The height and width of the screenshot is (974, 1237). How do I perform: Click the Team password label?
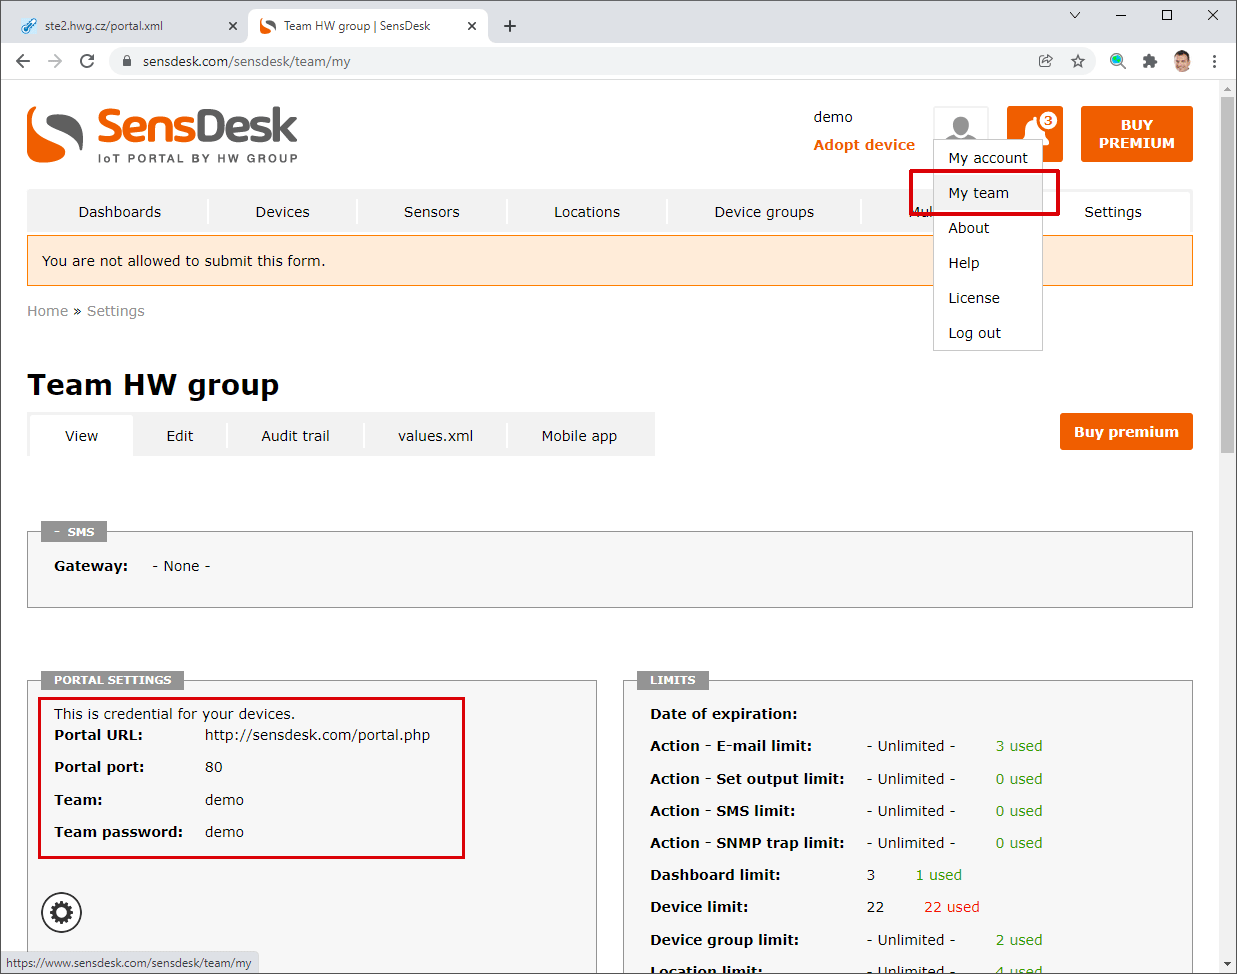click(118, 832)
